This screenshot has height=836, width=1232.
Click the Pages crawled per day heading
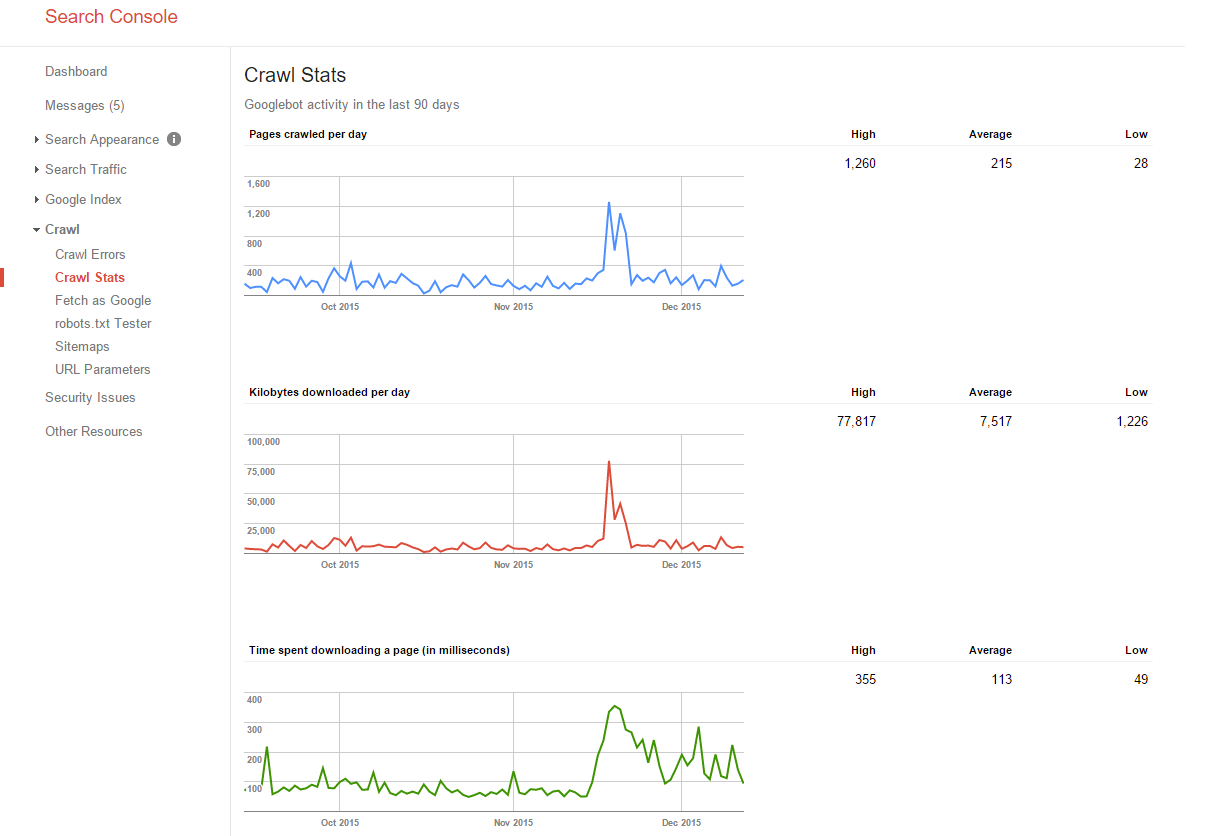click(308, 135)
